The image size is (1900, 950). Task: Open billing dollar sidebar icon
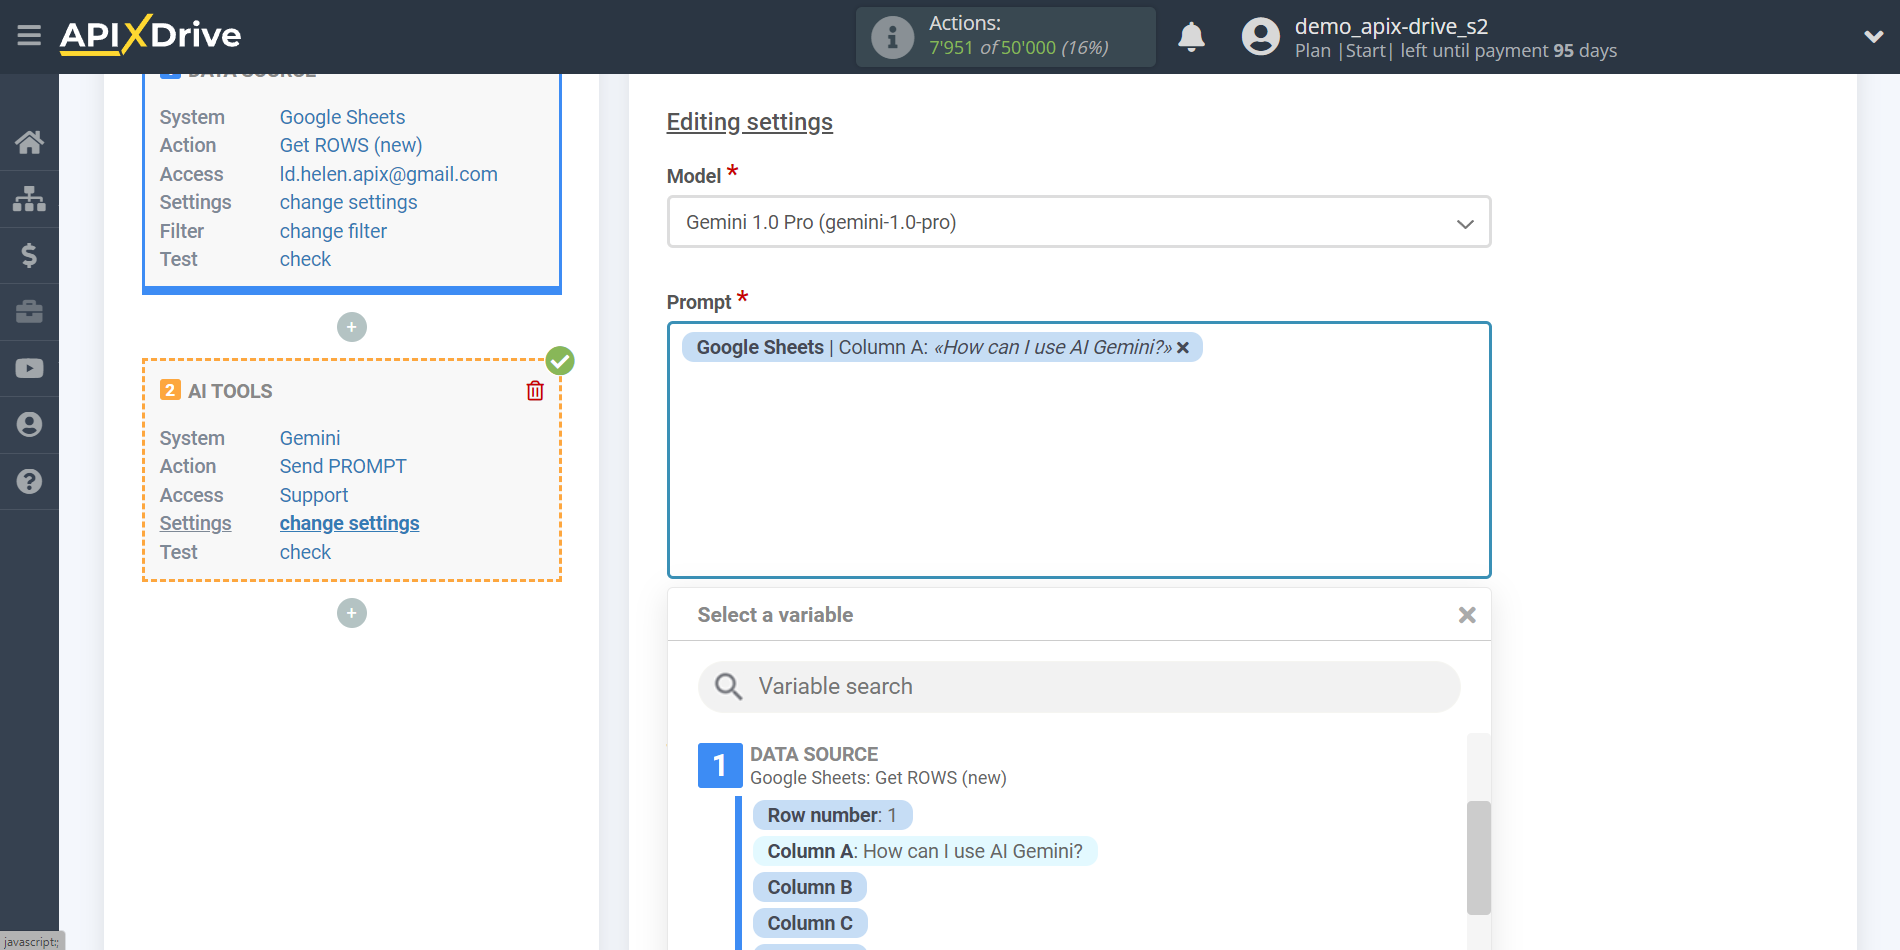[29, 255]
